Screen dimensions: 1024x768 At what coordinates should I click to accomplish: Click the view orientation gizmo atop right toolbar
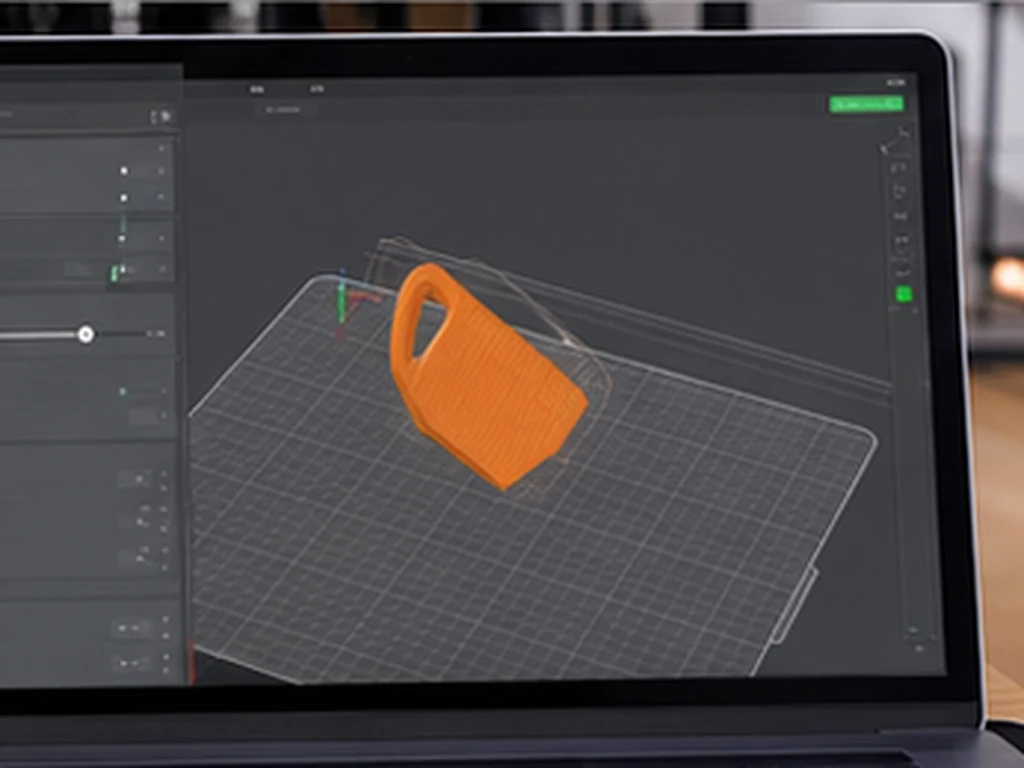pos(895,140)
